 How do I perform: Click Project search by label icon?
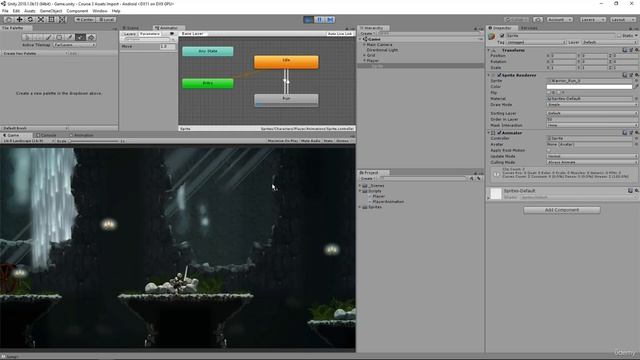479,178
